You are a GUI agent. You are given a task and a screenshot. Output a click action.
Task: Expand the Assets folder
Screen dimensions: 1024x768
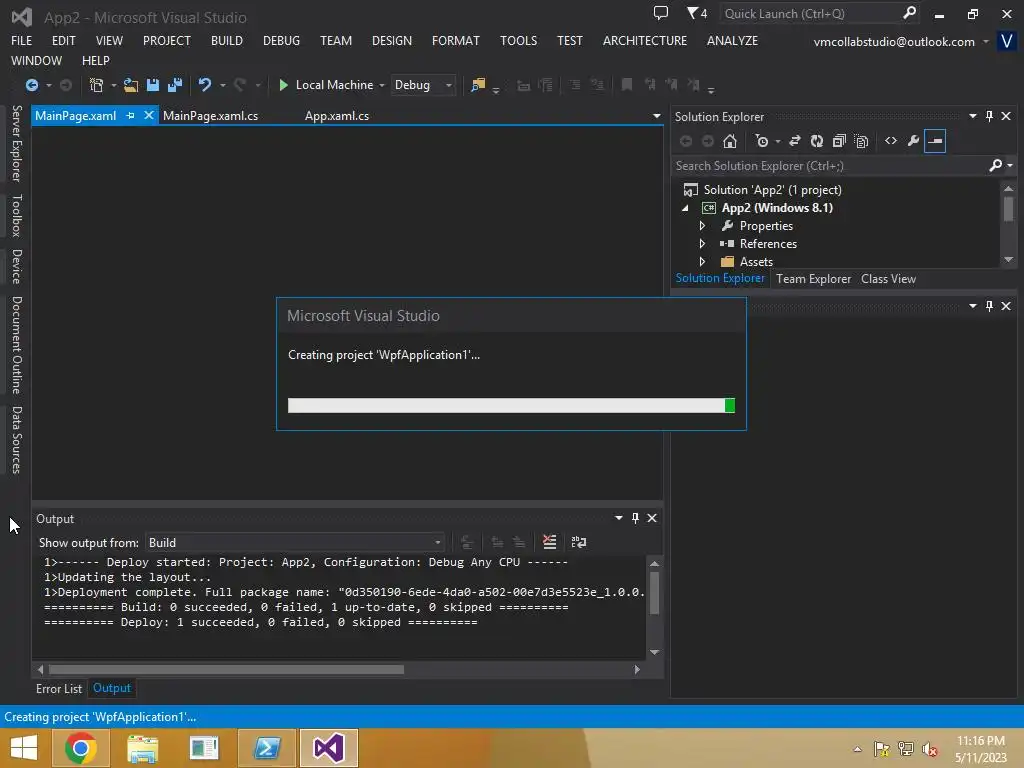pyautogui.click(x=702, y=262)
